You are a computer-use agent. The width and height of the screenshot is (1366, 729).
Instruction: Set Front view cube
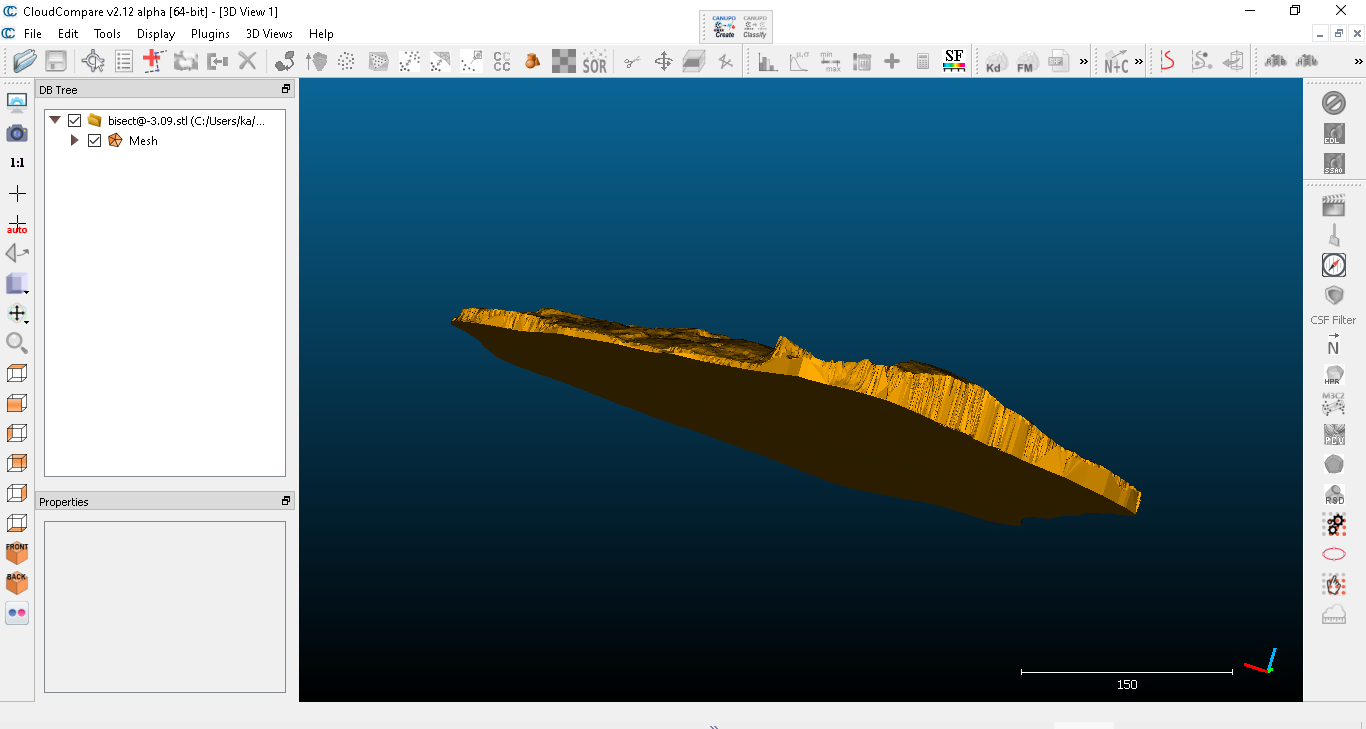pyautogui.click(x=17, y=553)
